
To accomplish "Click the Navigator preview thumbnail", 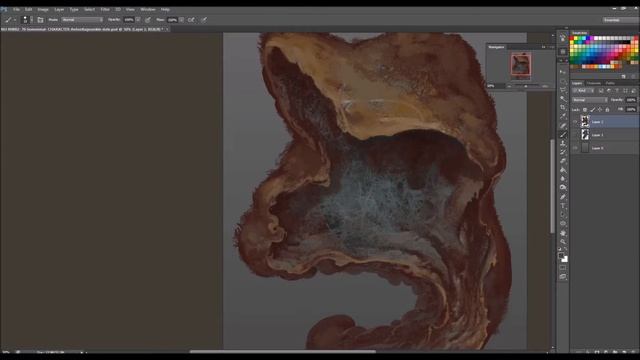I will tap(521, 65).
